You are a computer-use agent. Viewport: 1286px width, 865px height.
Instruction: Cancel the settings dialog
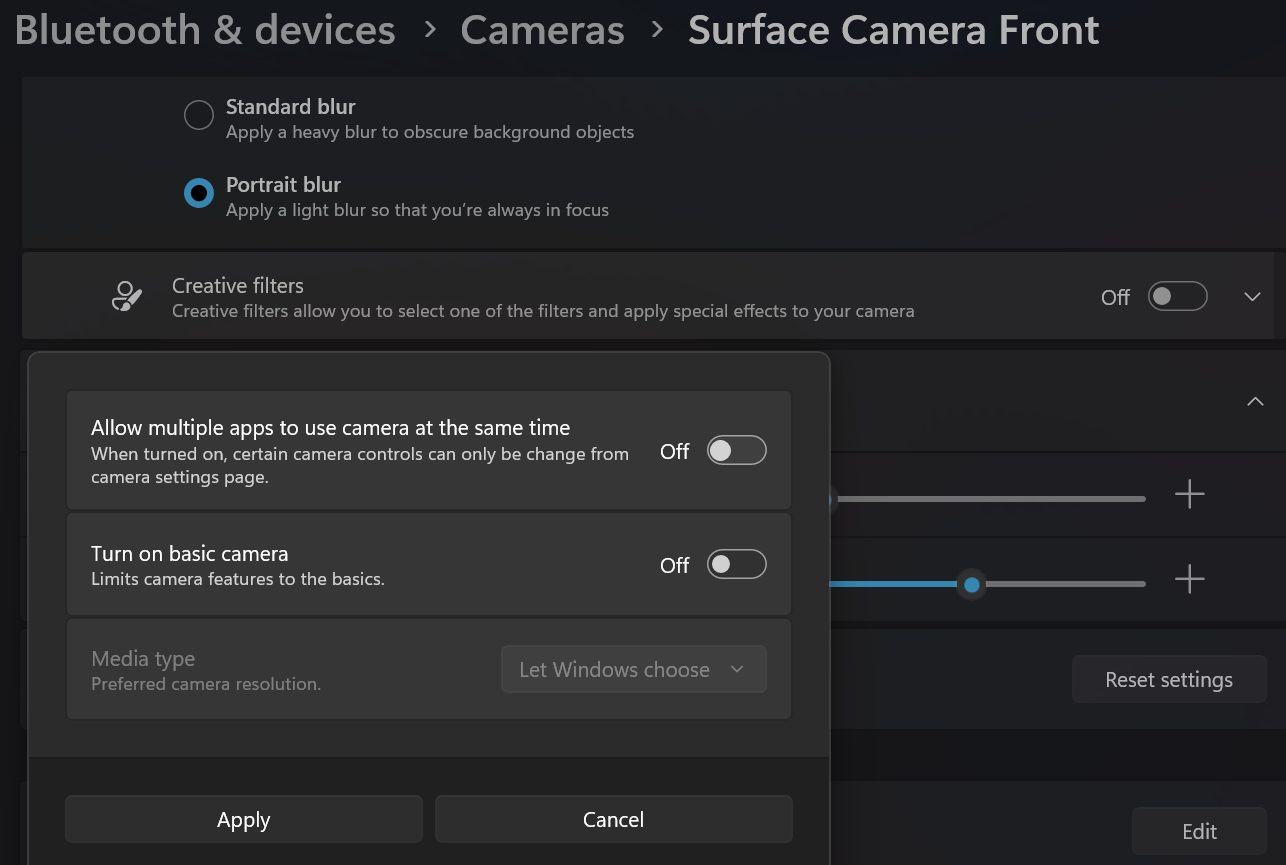(x=613, y=819)
